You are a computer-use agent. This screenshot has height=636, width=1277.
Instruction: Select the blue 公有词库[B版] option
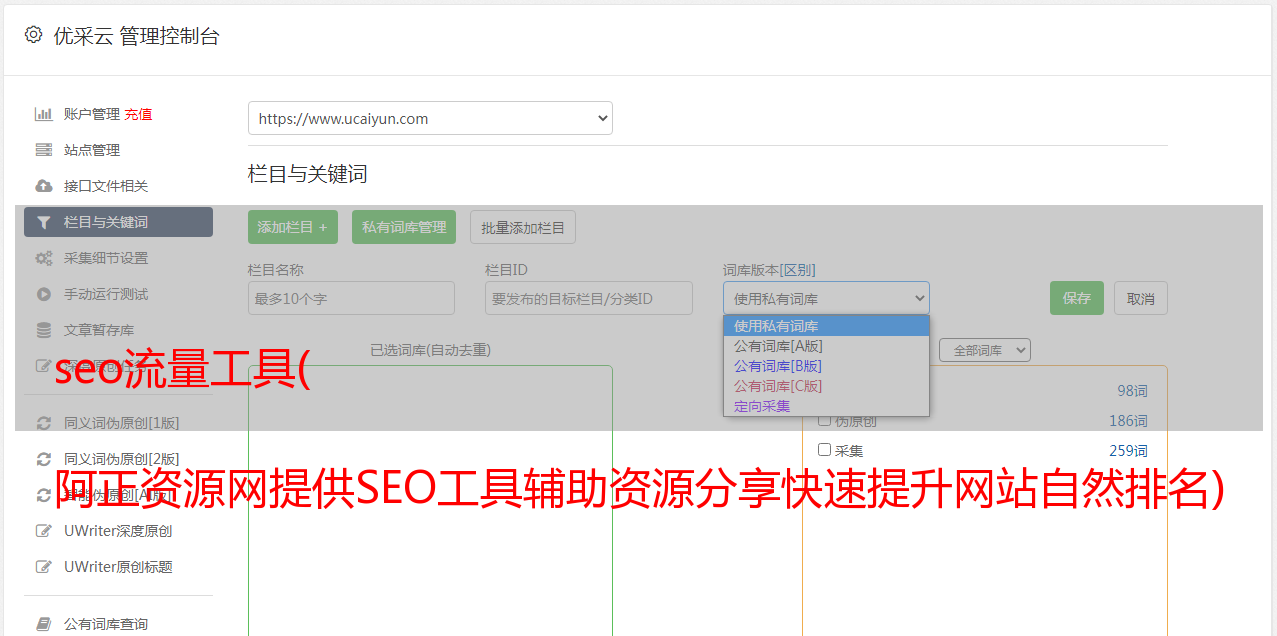(x=826, y=366)
